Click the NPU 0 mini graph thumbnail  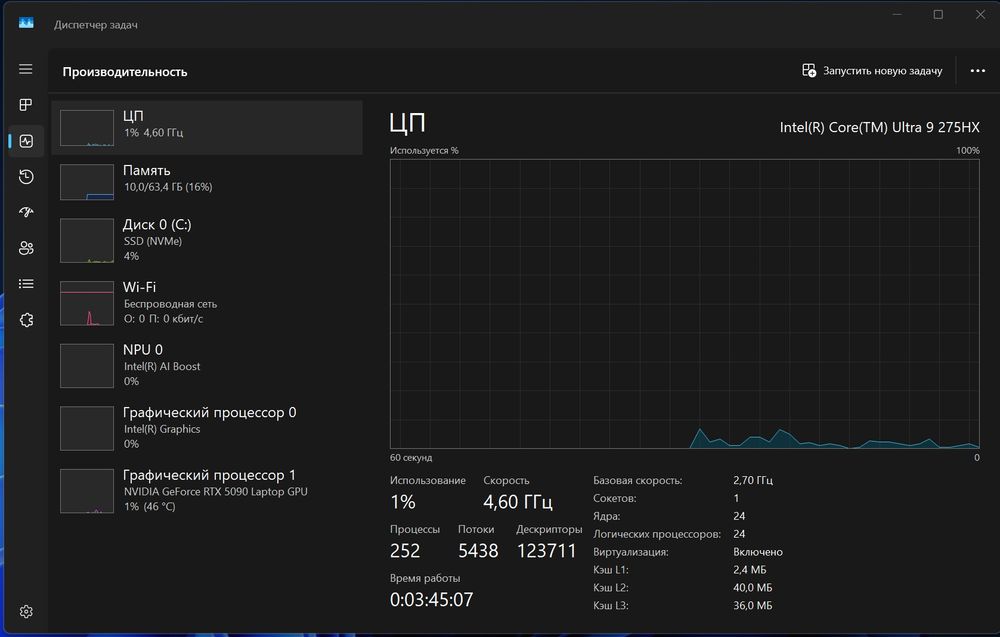pos(87,366)
